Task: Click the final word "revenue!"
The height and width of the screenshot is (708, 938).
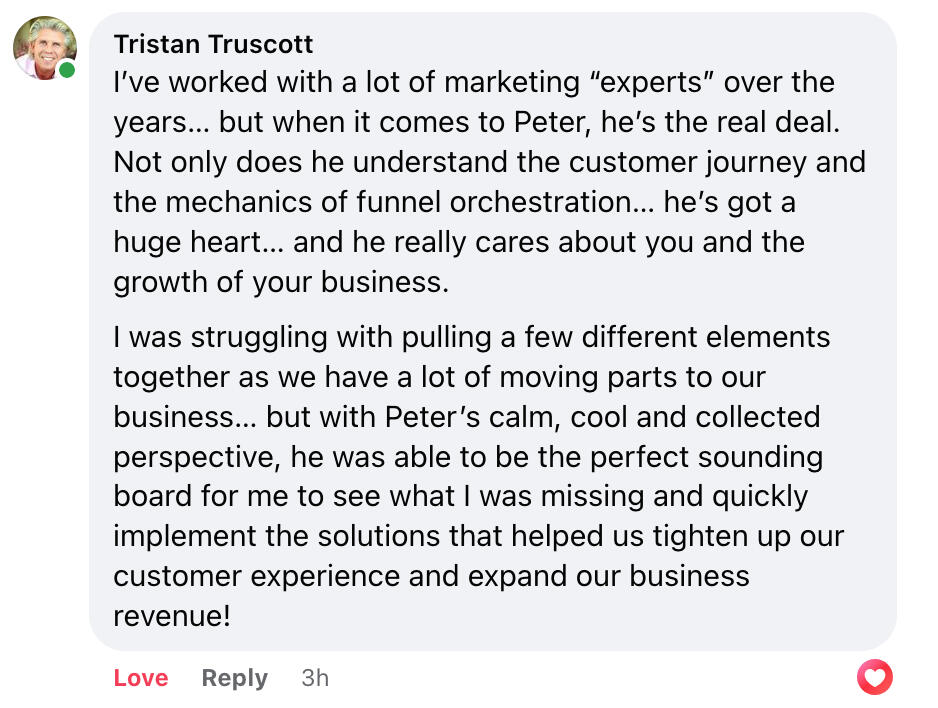Action: [172, 616]
